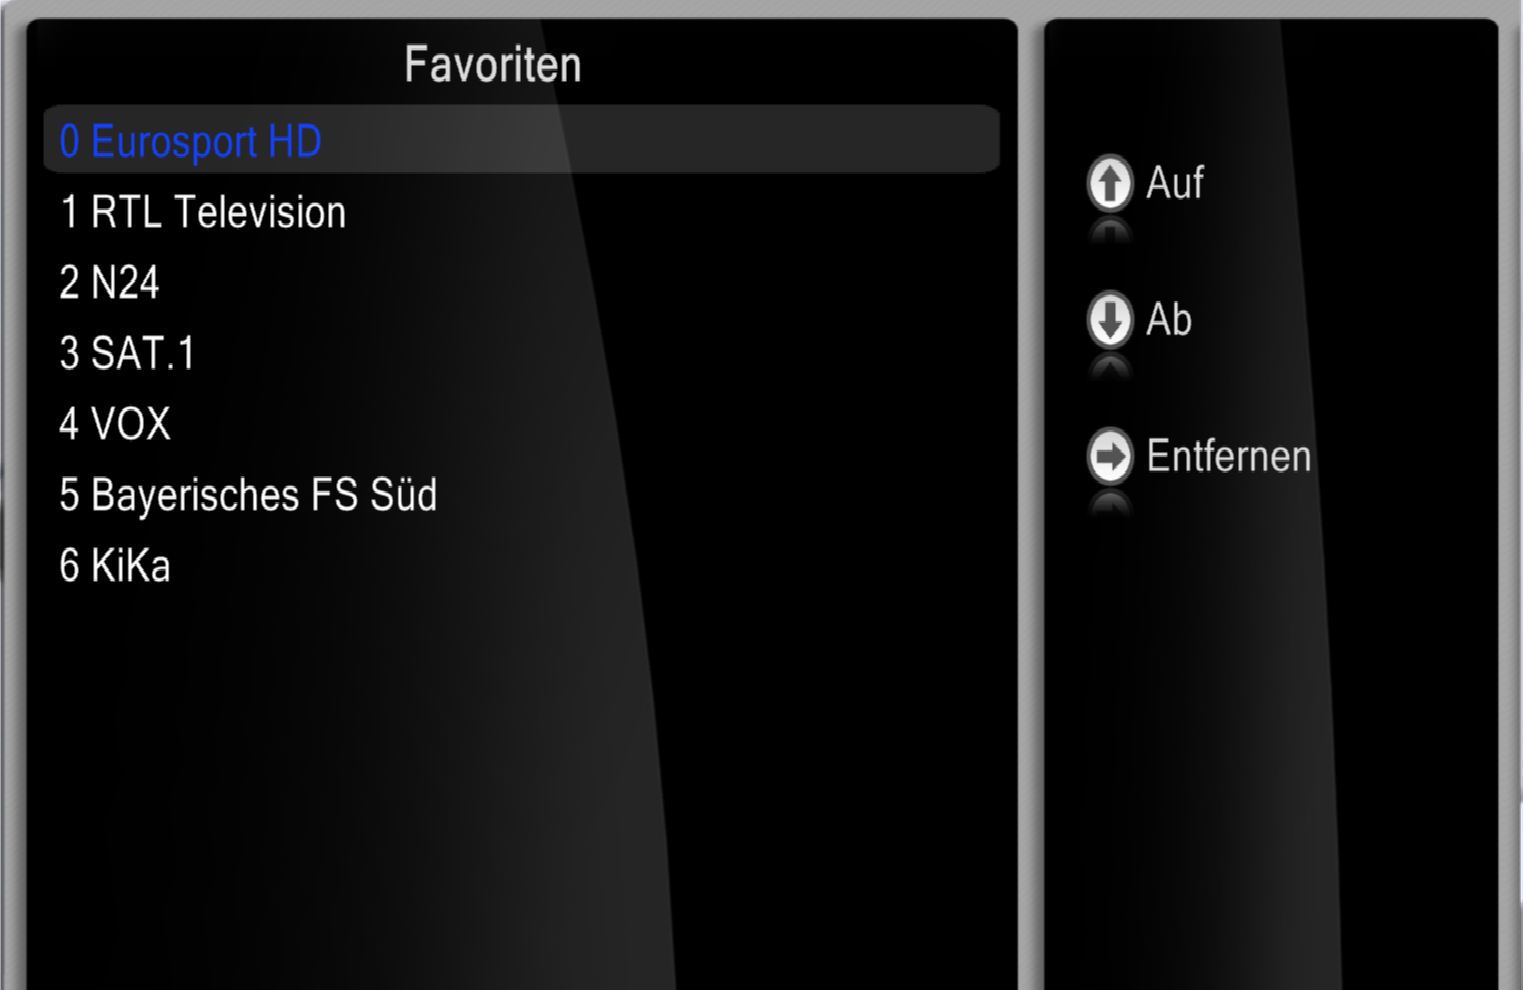
Task: Select RTL Television in the favorites list
Action: click(521, 212)
